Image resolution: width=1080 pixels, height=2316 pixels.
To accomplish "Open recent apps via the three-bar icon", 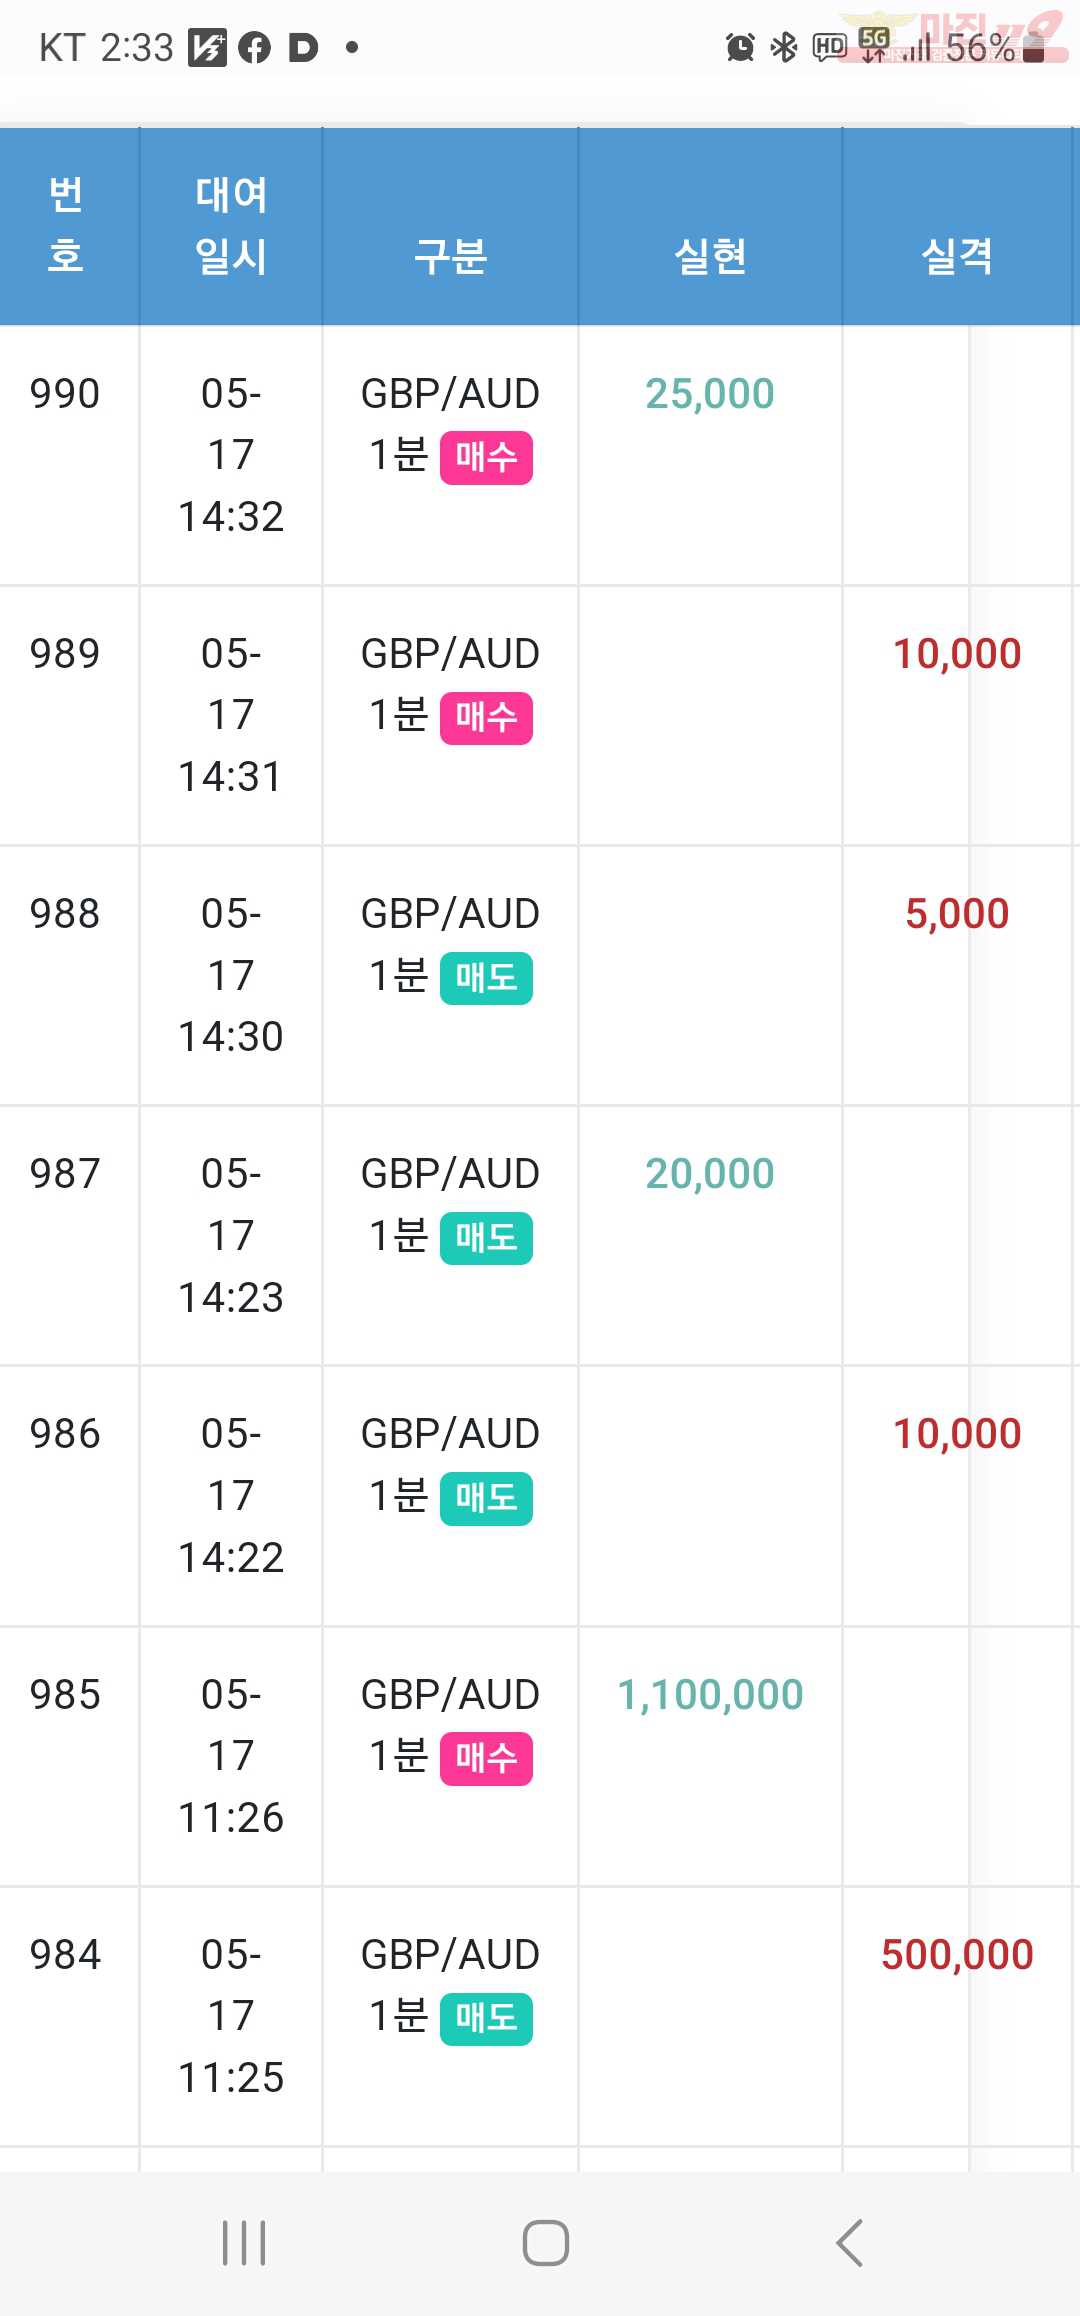I will pos(244,2242).
